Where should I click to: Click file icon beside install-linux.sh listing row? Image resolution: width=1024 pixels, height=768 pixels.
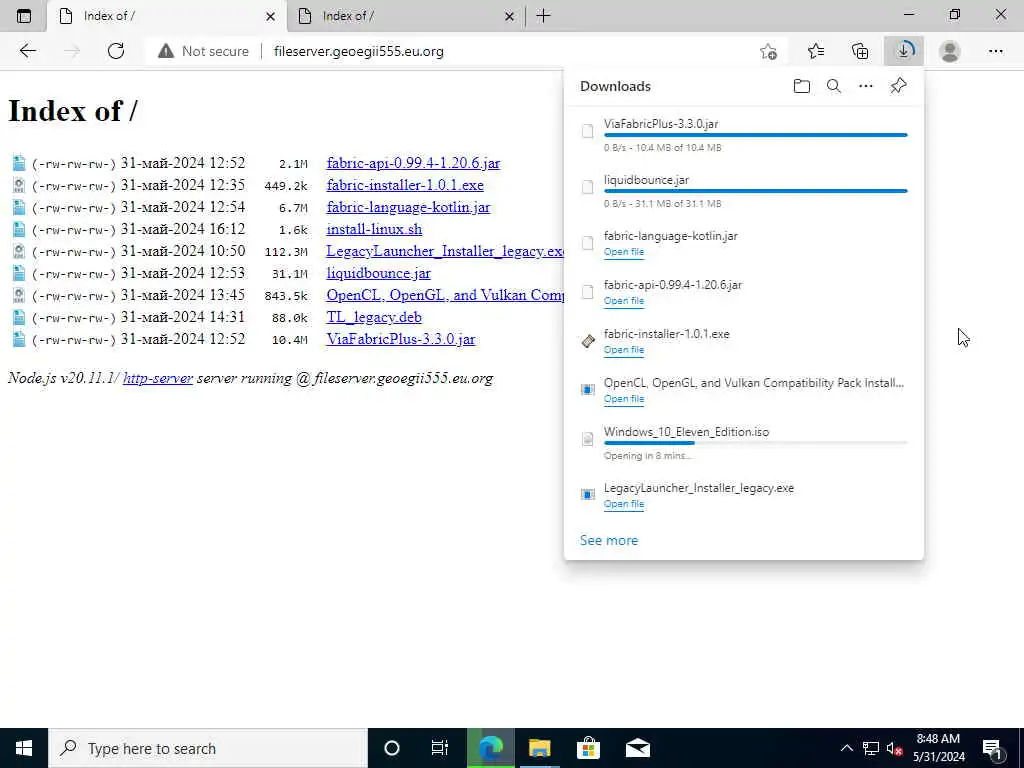19,229
